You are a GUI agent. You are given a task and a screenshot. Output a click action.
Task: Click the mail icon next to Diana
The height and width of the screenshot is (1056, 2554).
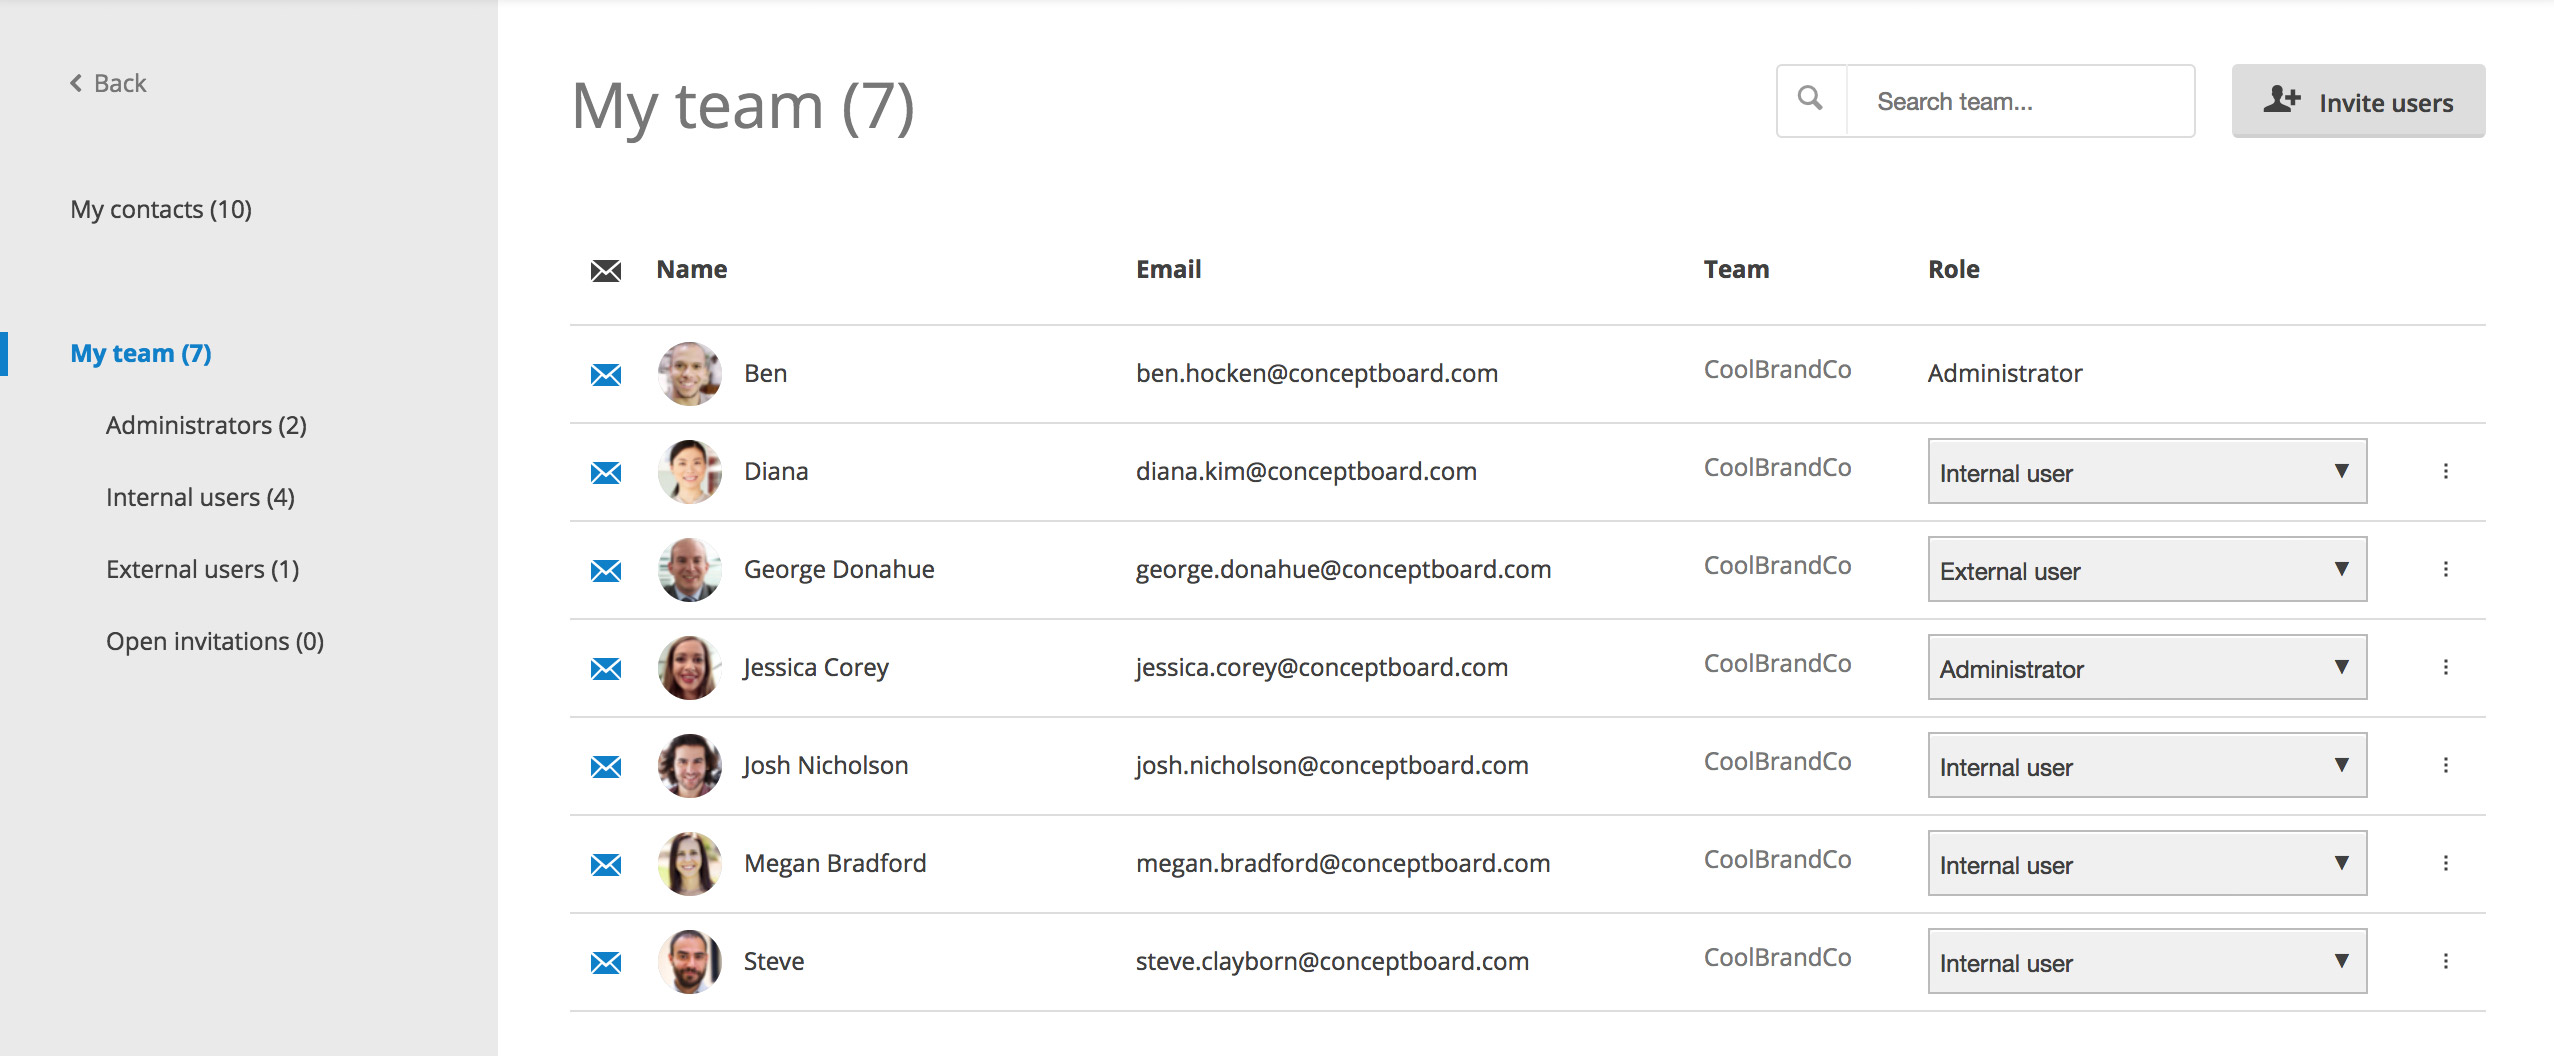[606, 472]
